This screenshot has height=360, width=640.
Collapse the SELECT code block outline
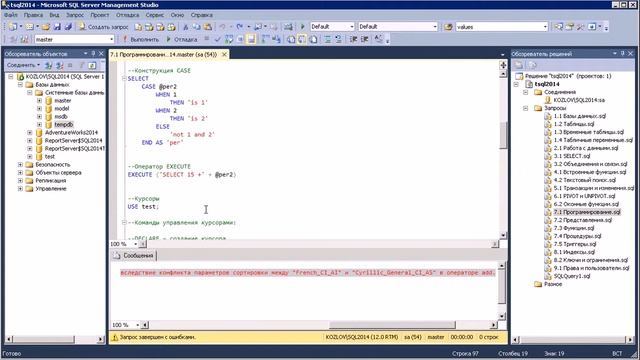pyautogui.click(x=124, y=78)
